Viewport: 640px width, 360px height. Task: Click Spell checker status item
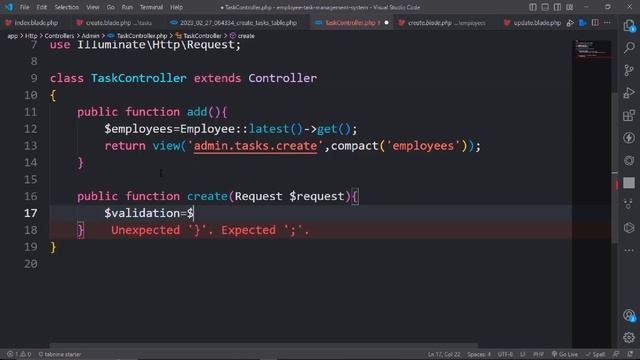pos(596,354)
